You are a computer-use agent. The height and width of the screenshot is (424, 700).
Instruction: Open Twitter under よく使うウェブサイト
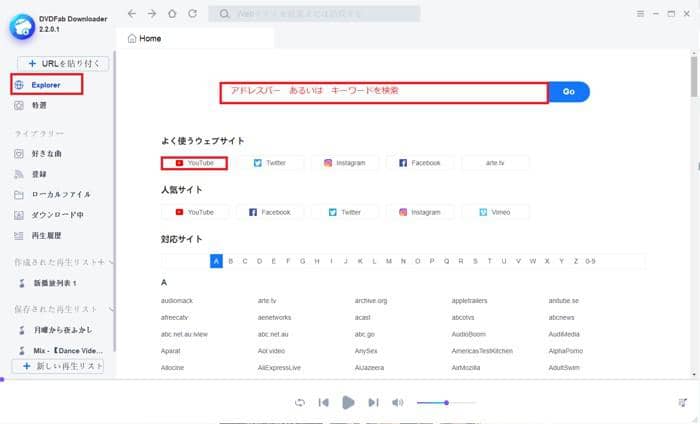(270, 163)
